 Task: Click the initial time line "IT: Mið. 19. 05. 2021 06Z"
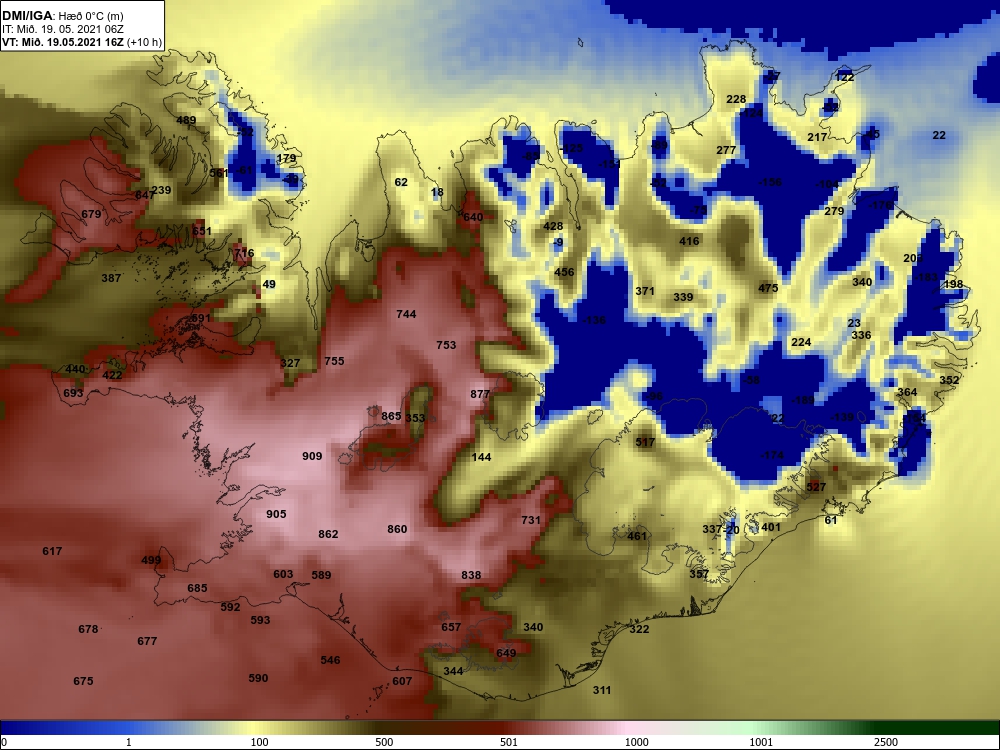[x=62, y=29]
